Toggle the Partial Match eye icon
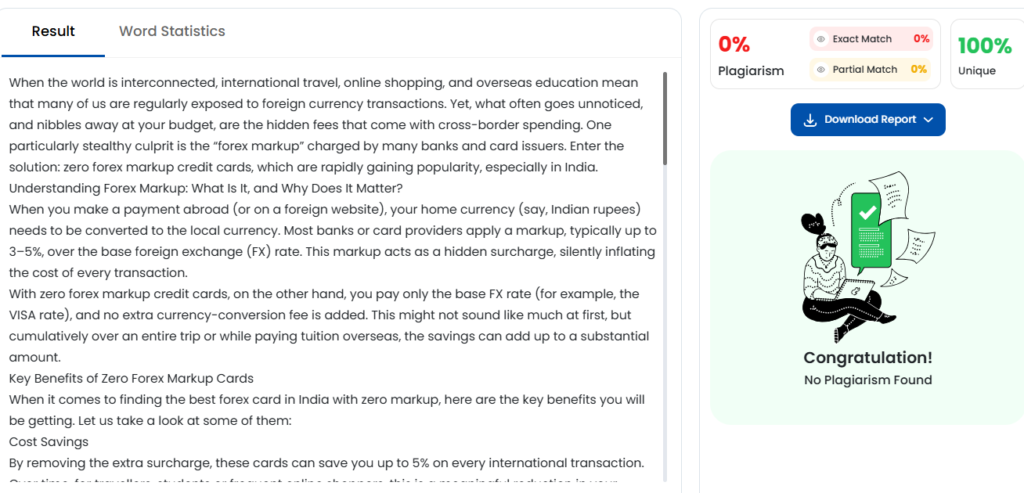The width and height of the screenshot is (1024, 493). 821,69
